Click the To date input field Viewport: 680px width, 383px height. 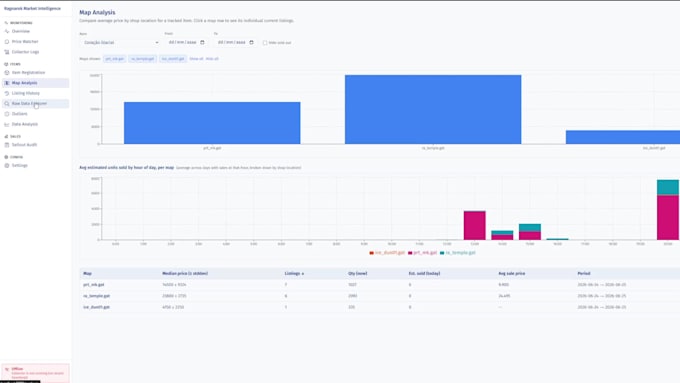click(235, 43)
